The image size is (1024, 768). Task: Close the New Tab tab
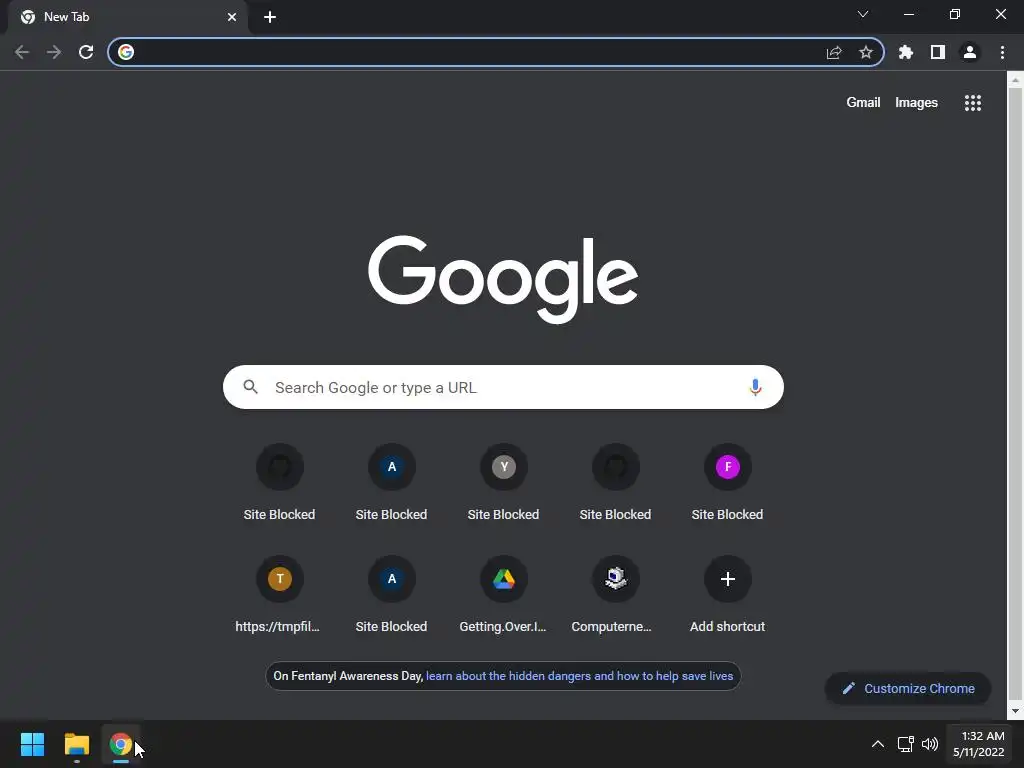[232, 17]
